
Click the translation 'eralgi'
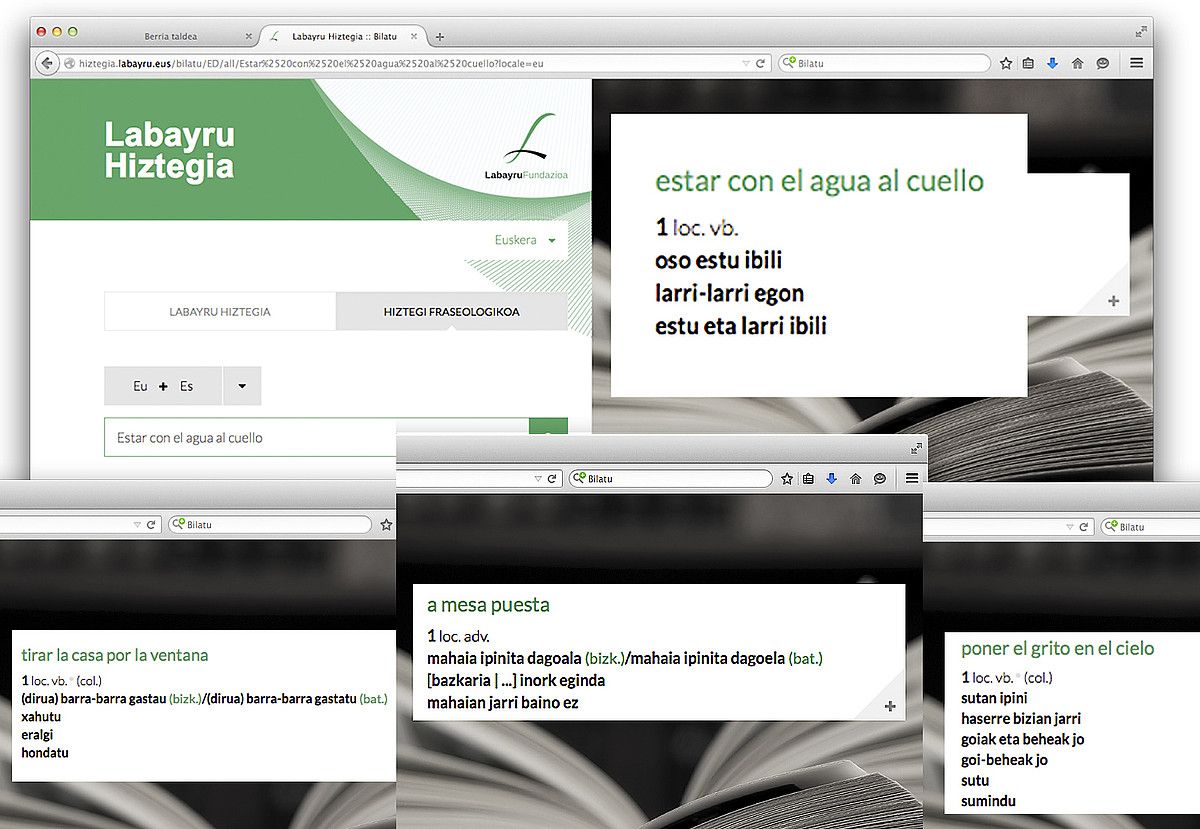[x=37, y=735]
